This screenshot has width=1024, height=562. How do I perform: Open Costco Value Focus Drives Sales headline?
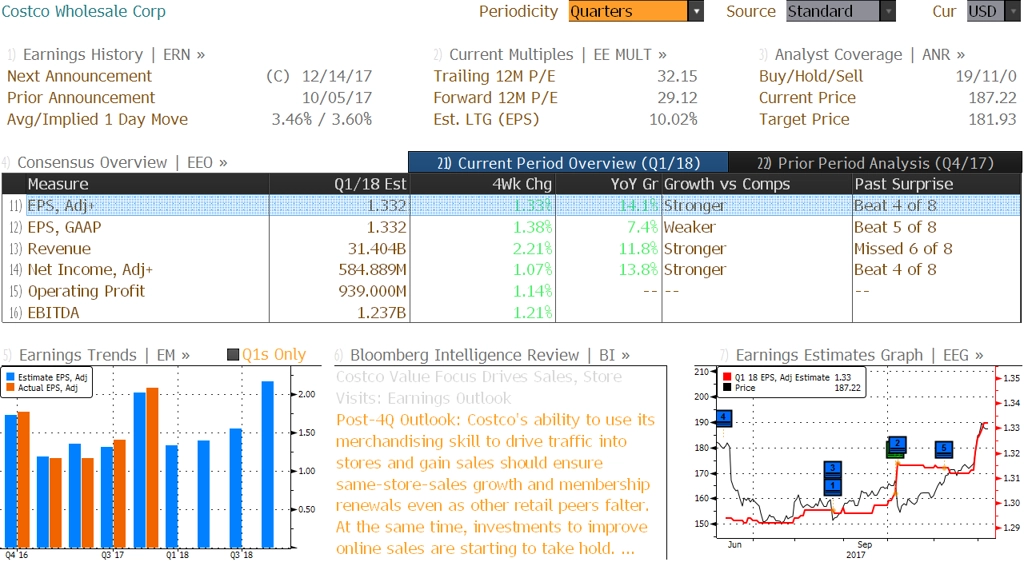tap(479, 387)
